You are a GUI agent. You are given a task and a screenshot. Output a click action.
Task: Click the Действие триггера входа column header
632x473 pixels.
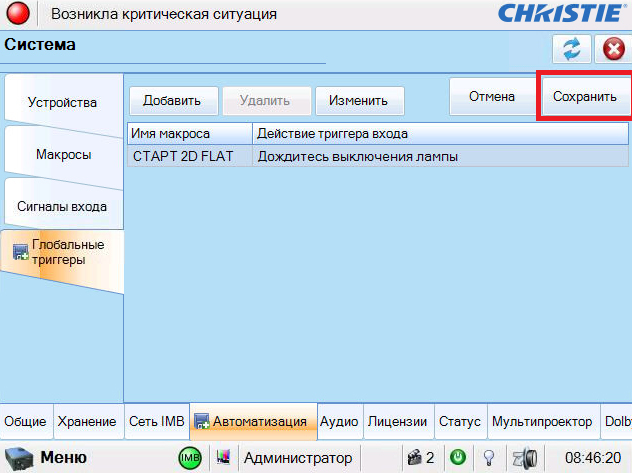[x=440, y=134]
